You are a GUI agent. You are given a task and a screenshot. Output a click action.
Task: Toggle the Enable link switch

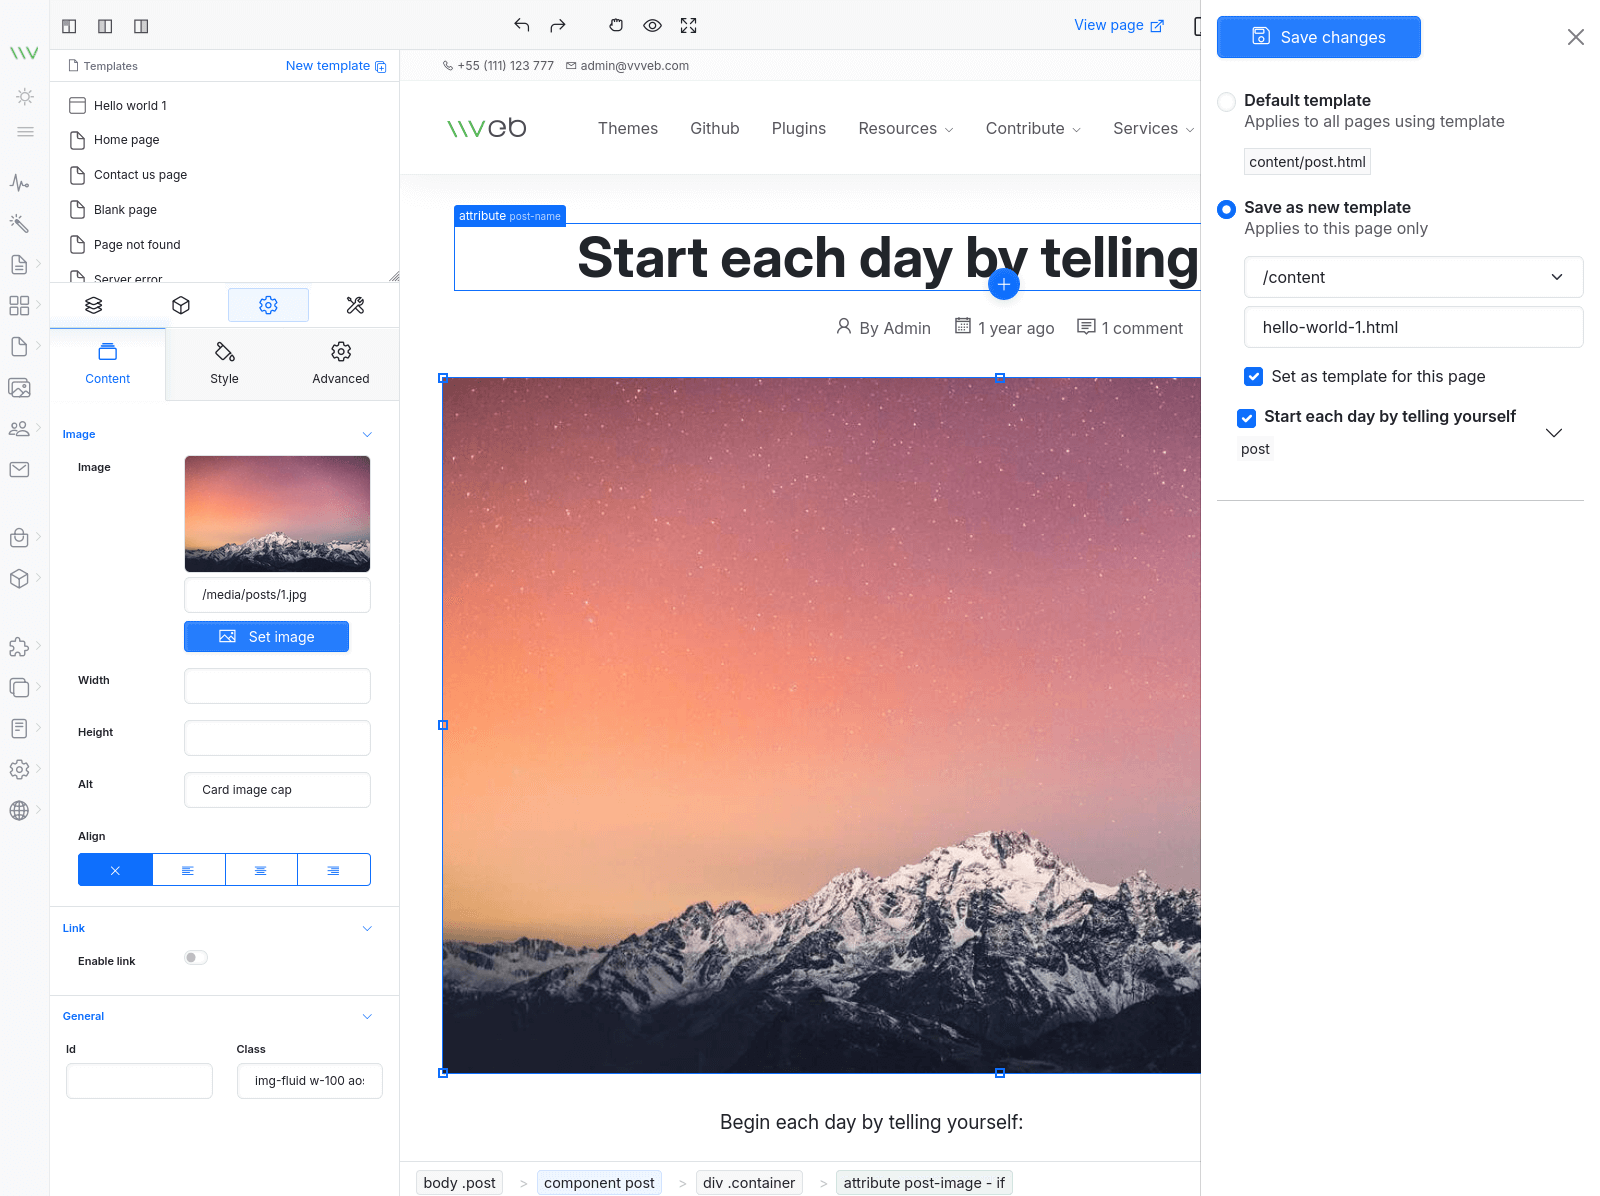tap(196, 958)
